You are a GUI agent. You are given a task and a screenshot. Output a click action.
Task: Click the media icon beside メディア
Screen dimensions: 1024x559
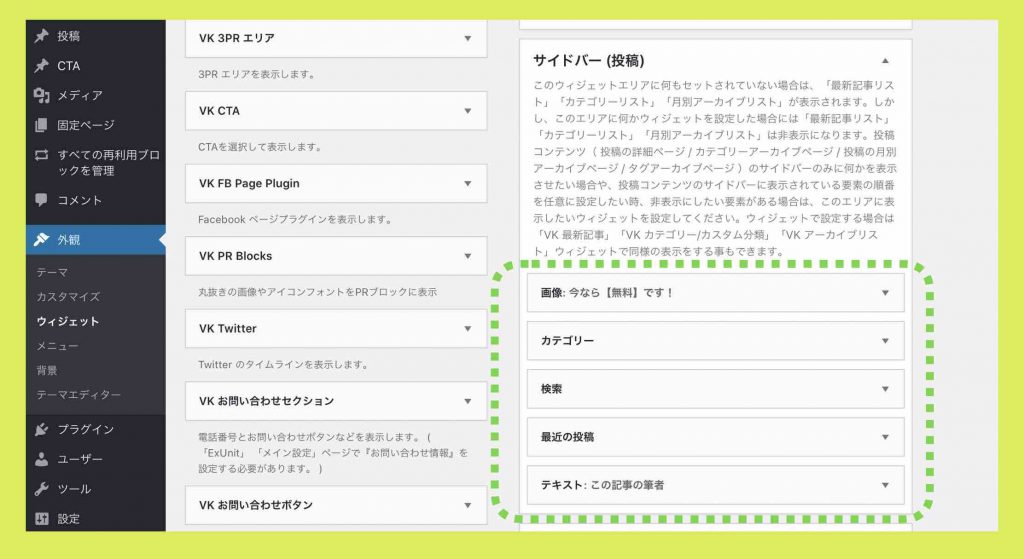click(42, 95)
